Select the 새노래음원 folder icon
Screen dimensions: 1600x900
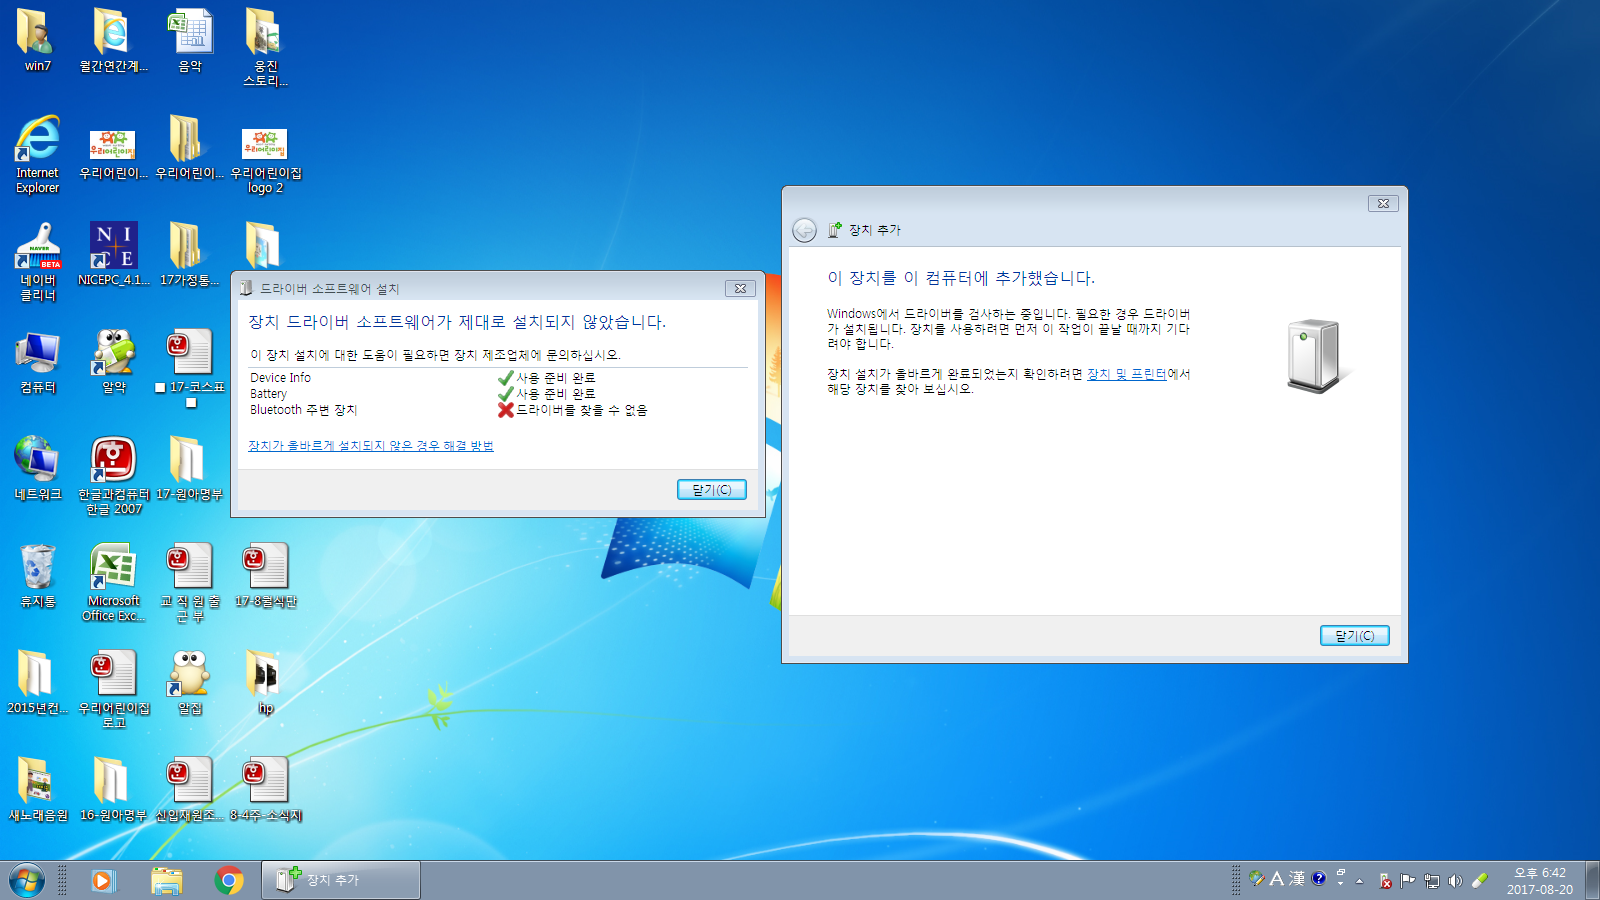38,790
